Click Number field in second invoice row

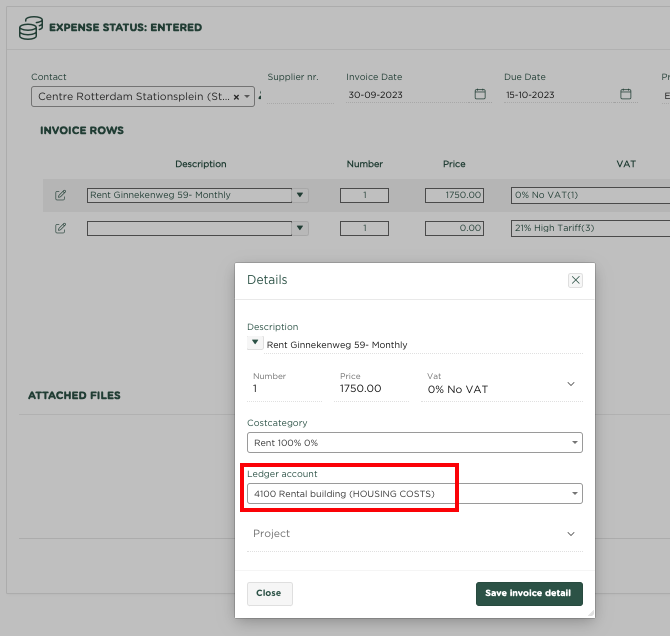click(x=364, y=228)
